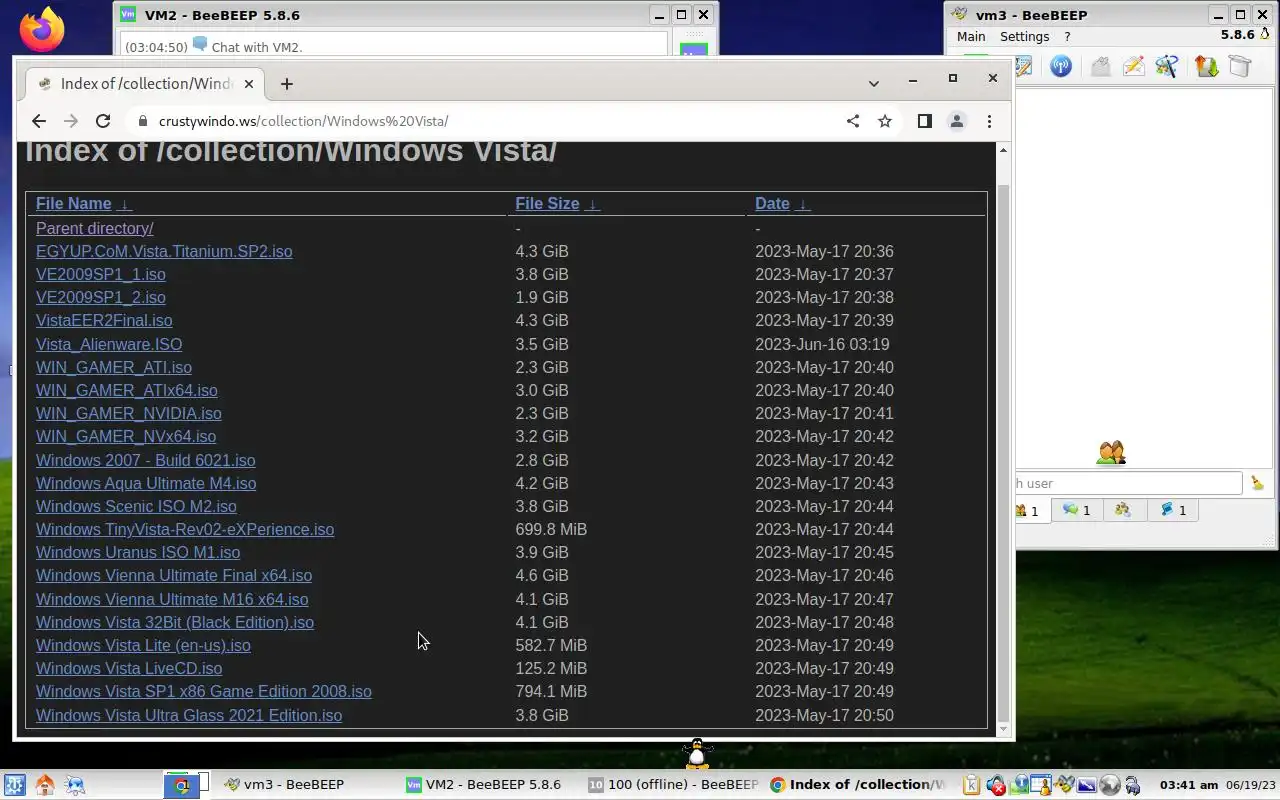Click Windows Vista 32Bit (Black Edition).iso

(x=175, y=622)
